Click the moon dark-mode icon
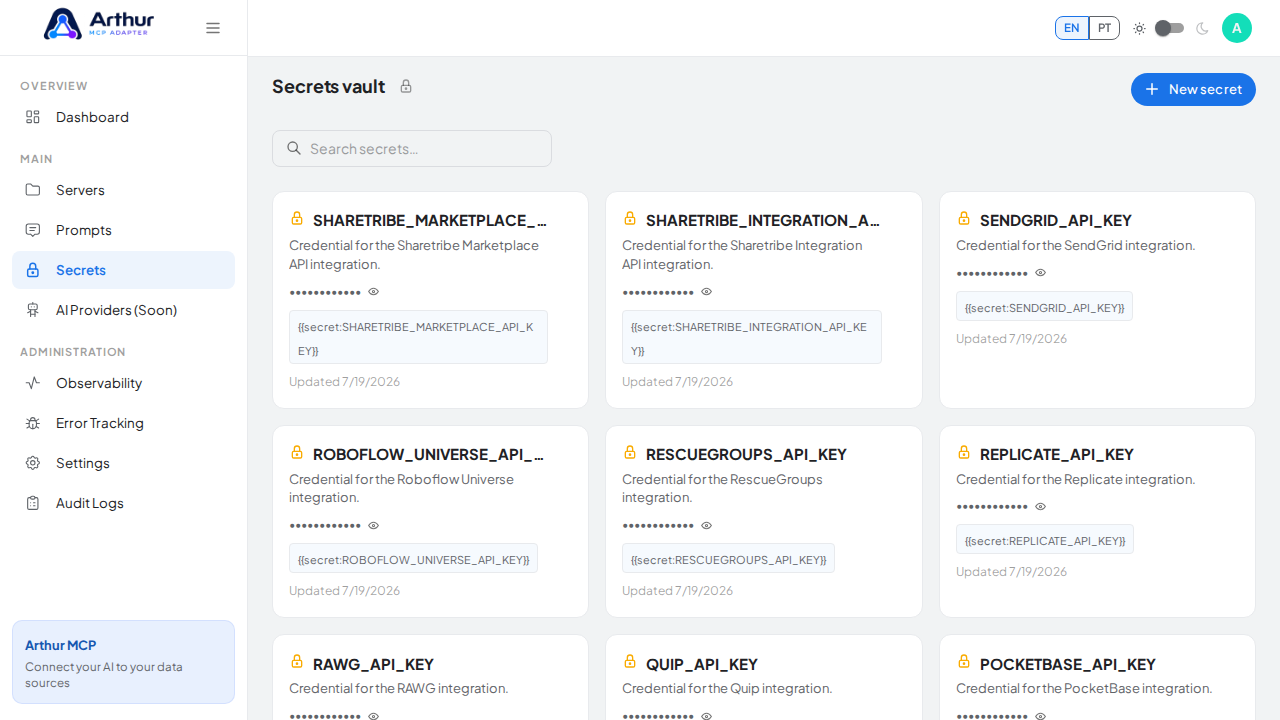 point(1202,28)
